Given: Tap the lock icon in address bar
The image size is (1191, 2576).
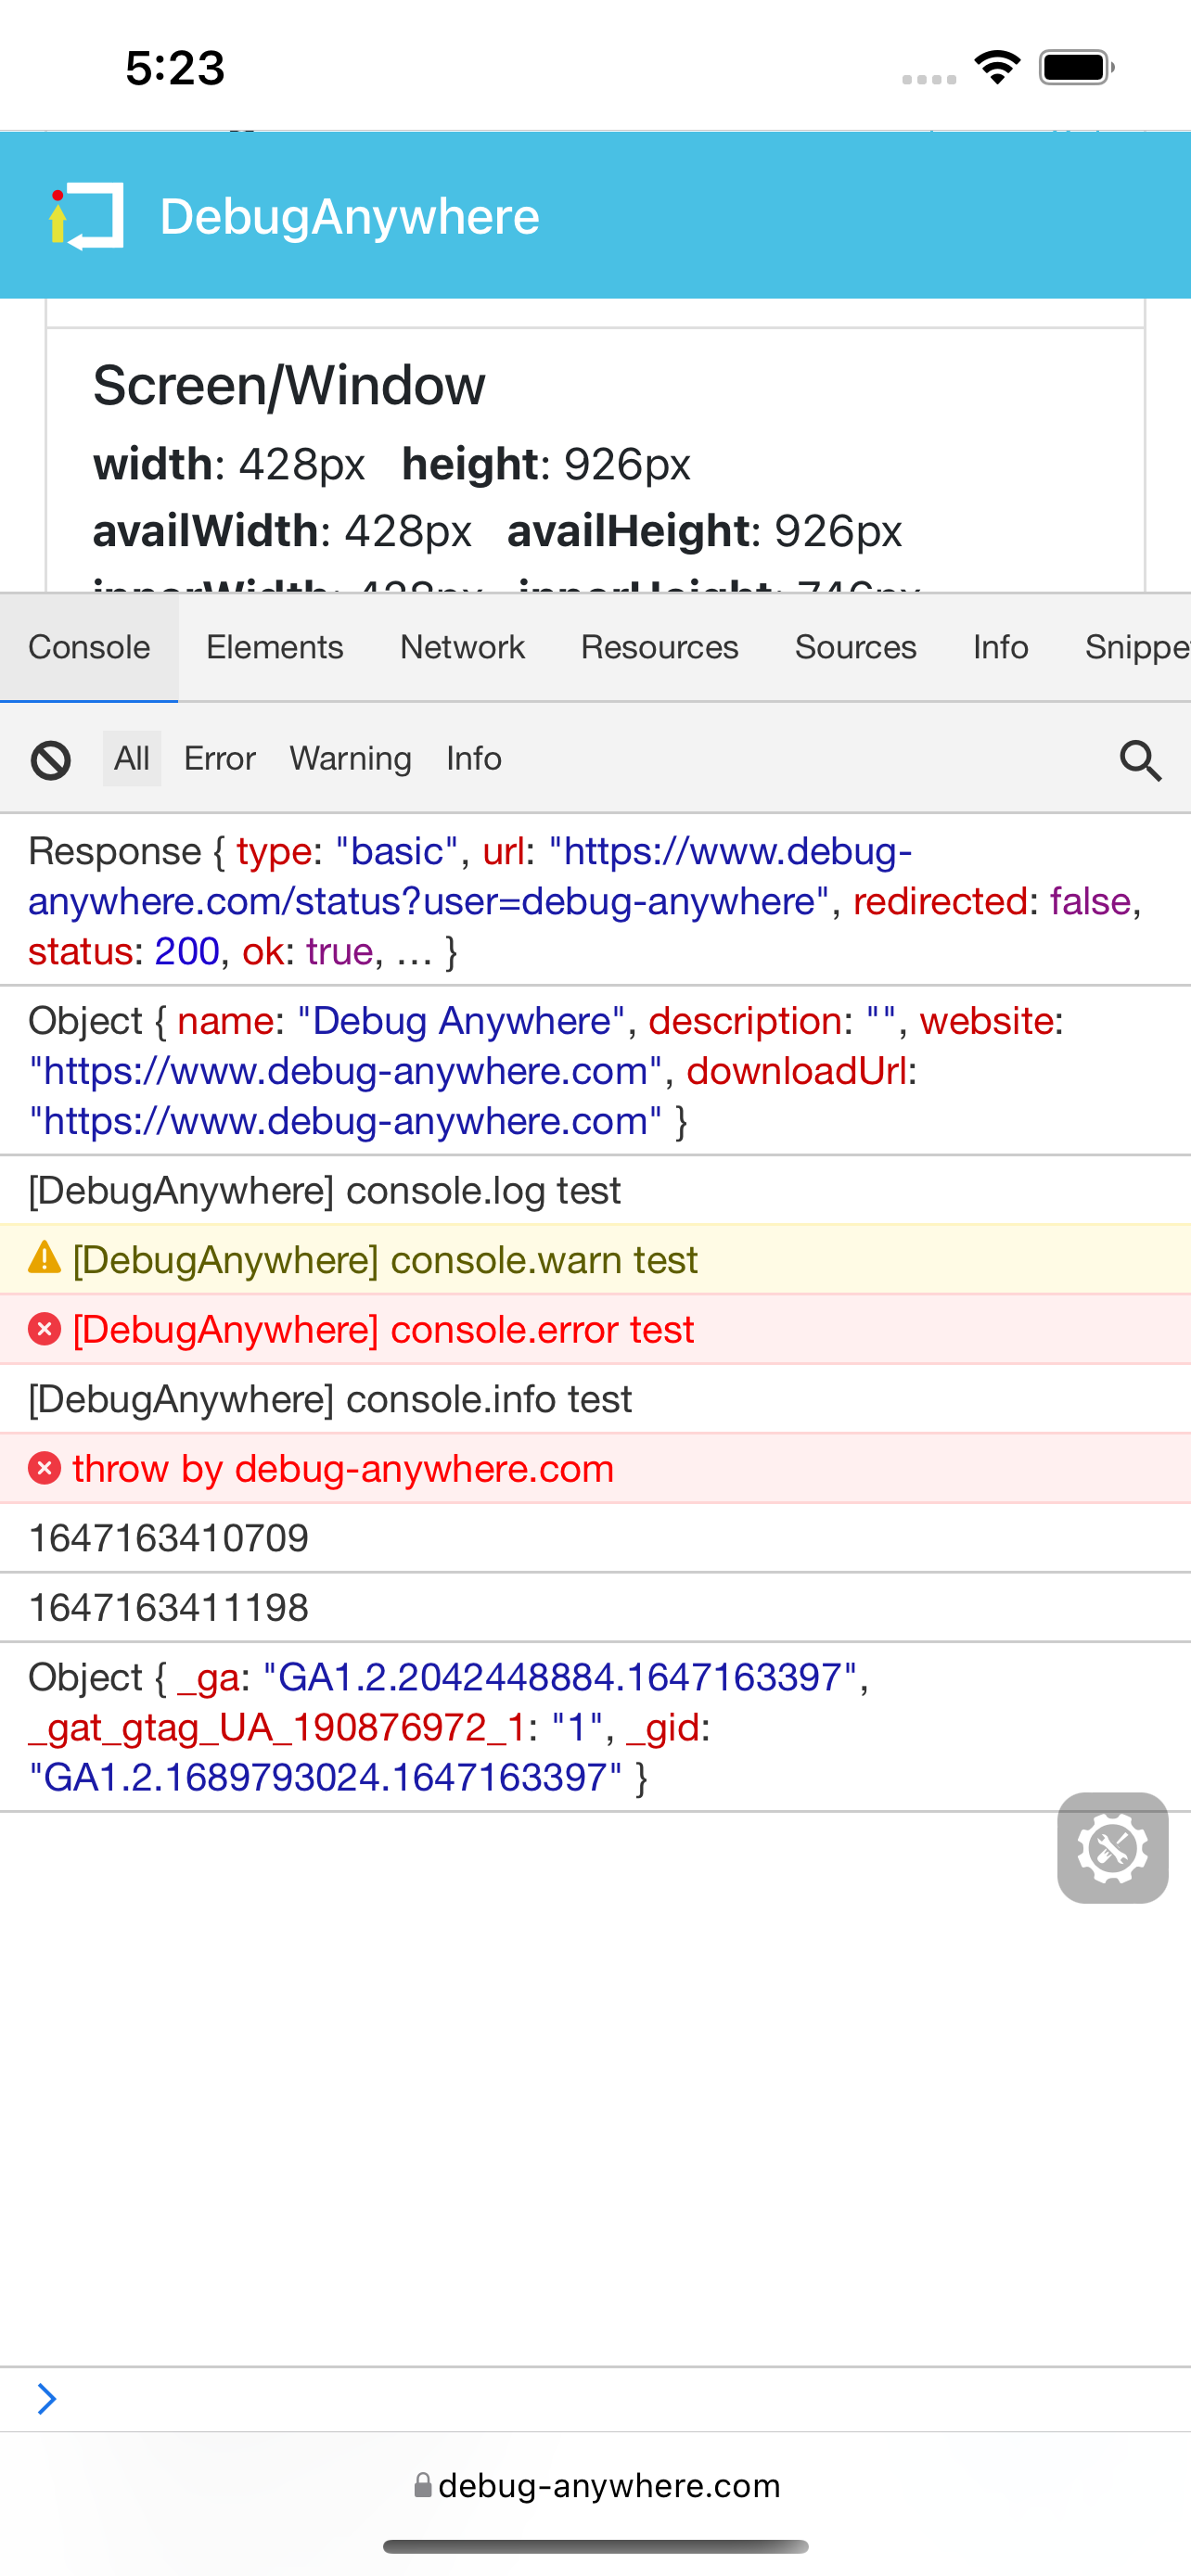Looking at the screenshot, I should (423, 2485).
